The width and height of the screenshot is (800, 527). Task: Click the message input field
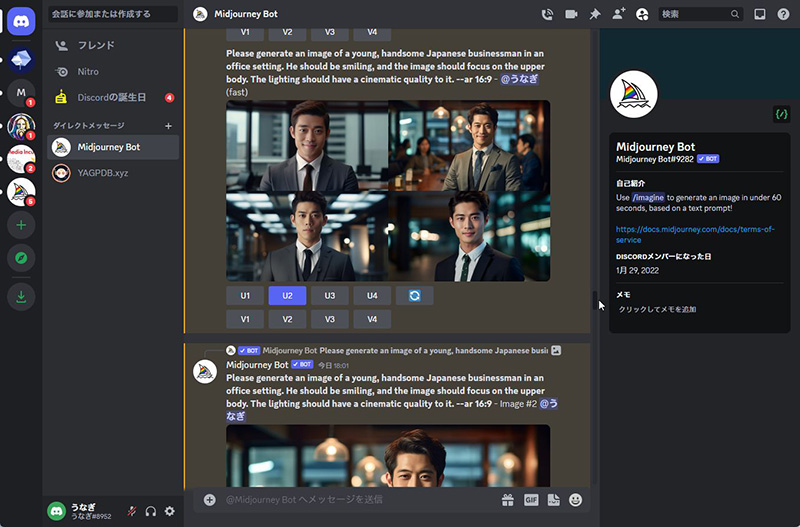(350, 499)
